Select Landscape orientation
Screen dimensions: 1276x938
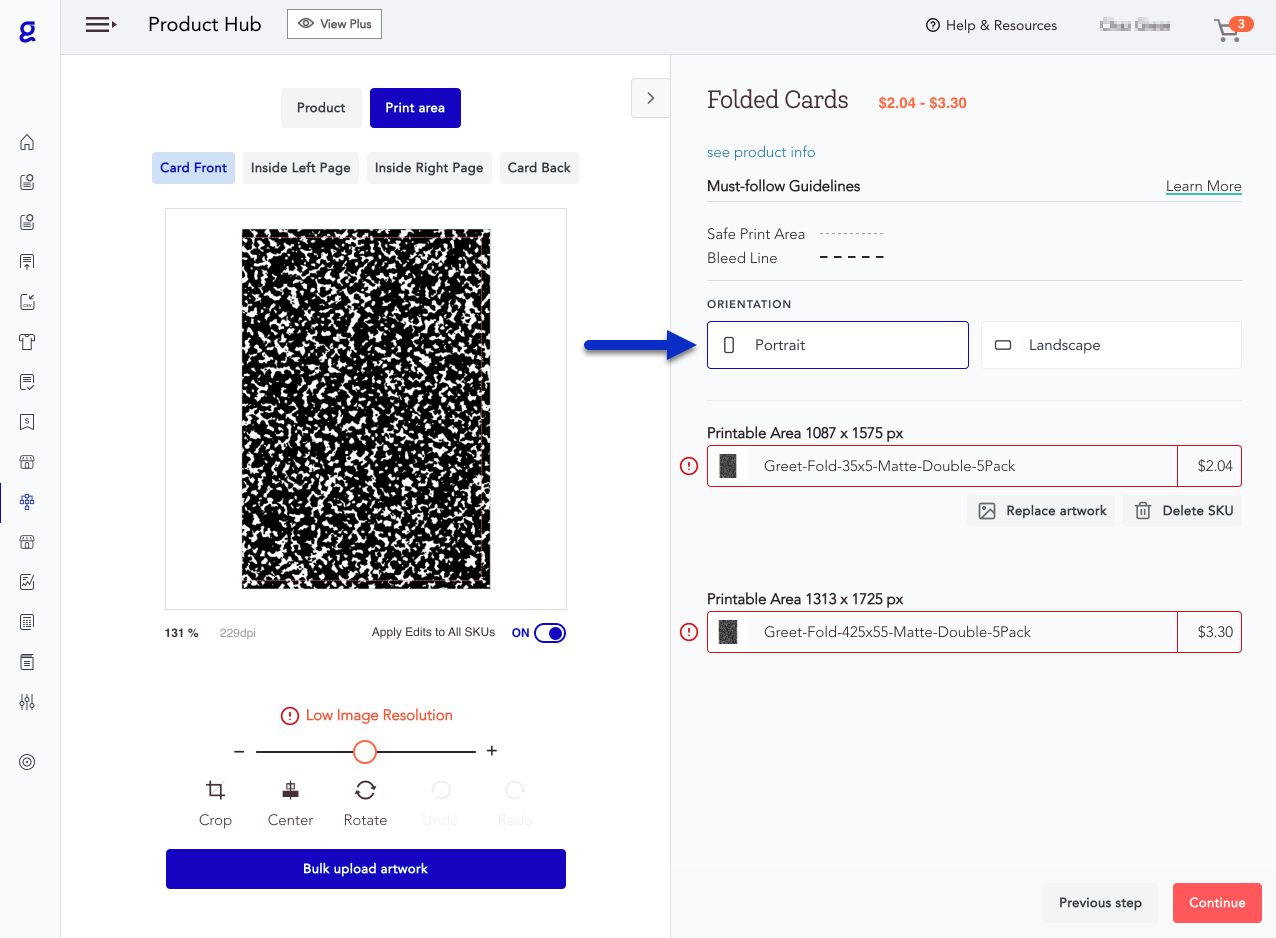pos(1110,345)
